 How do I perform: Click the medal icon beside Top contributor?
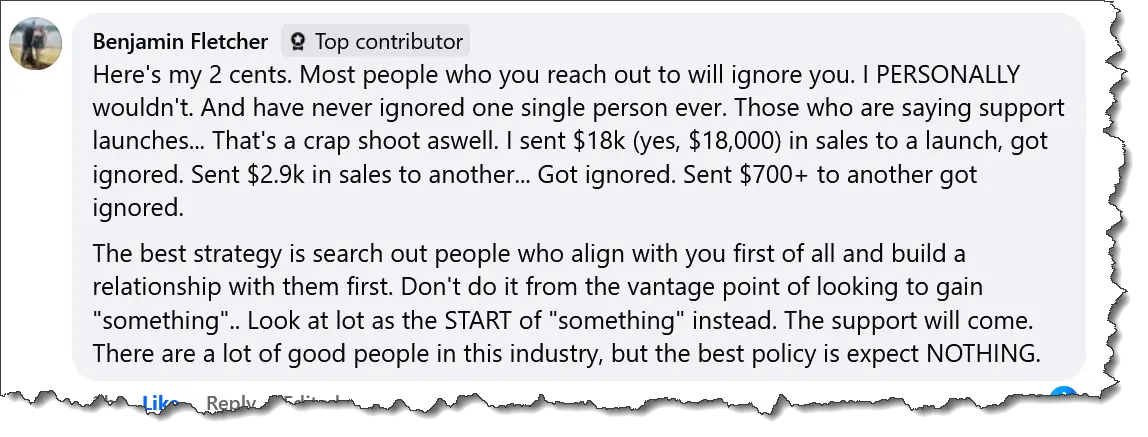[x=297, y=42]
